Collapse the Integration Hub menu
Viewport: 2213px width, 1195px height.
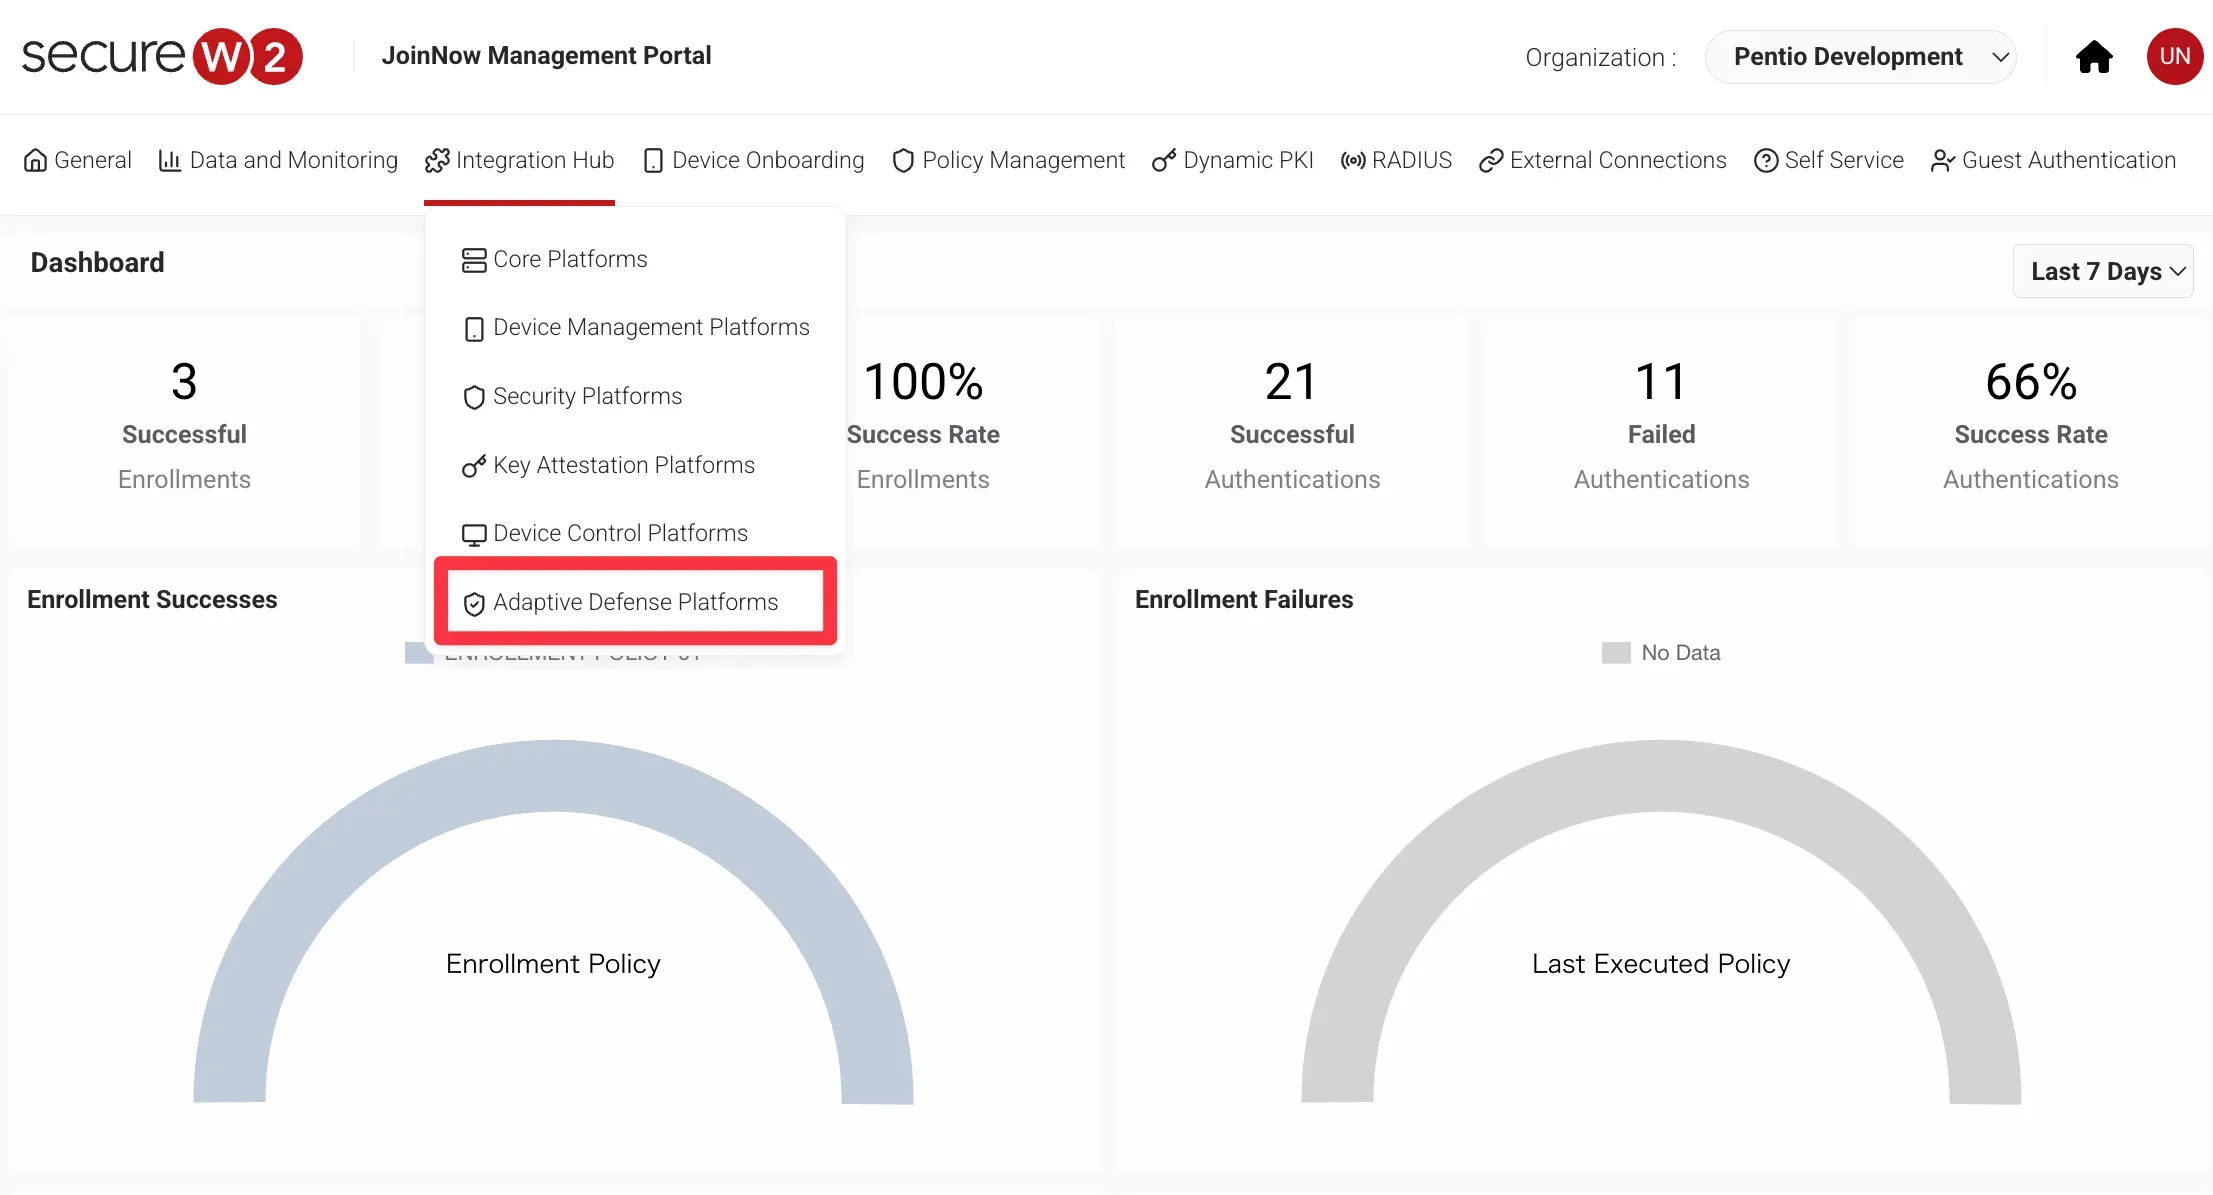click(x=519, y=160)
